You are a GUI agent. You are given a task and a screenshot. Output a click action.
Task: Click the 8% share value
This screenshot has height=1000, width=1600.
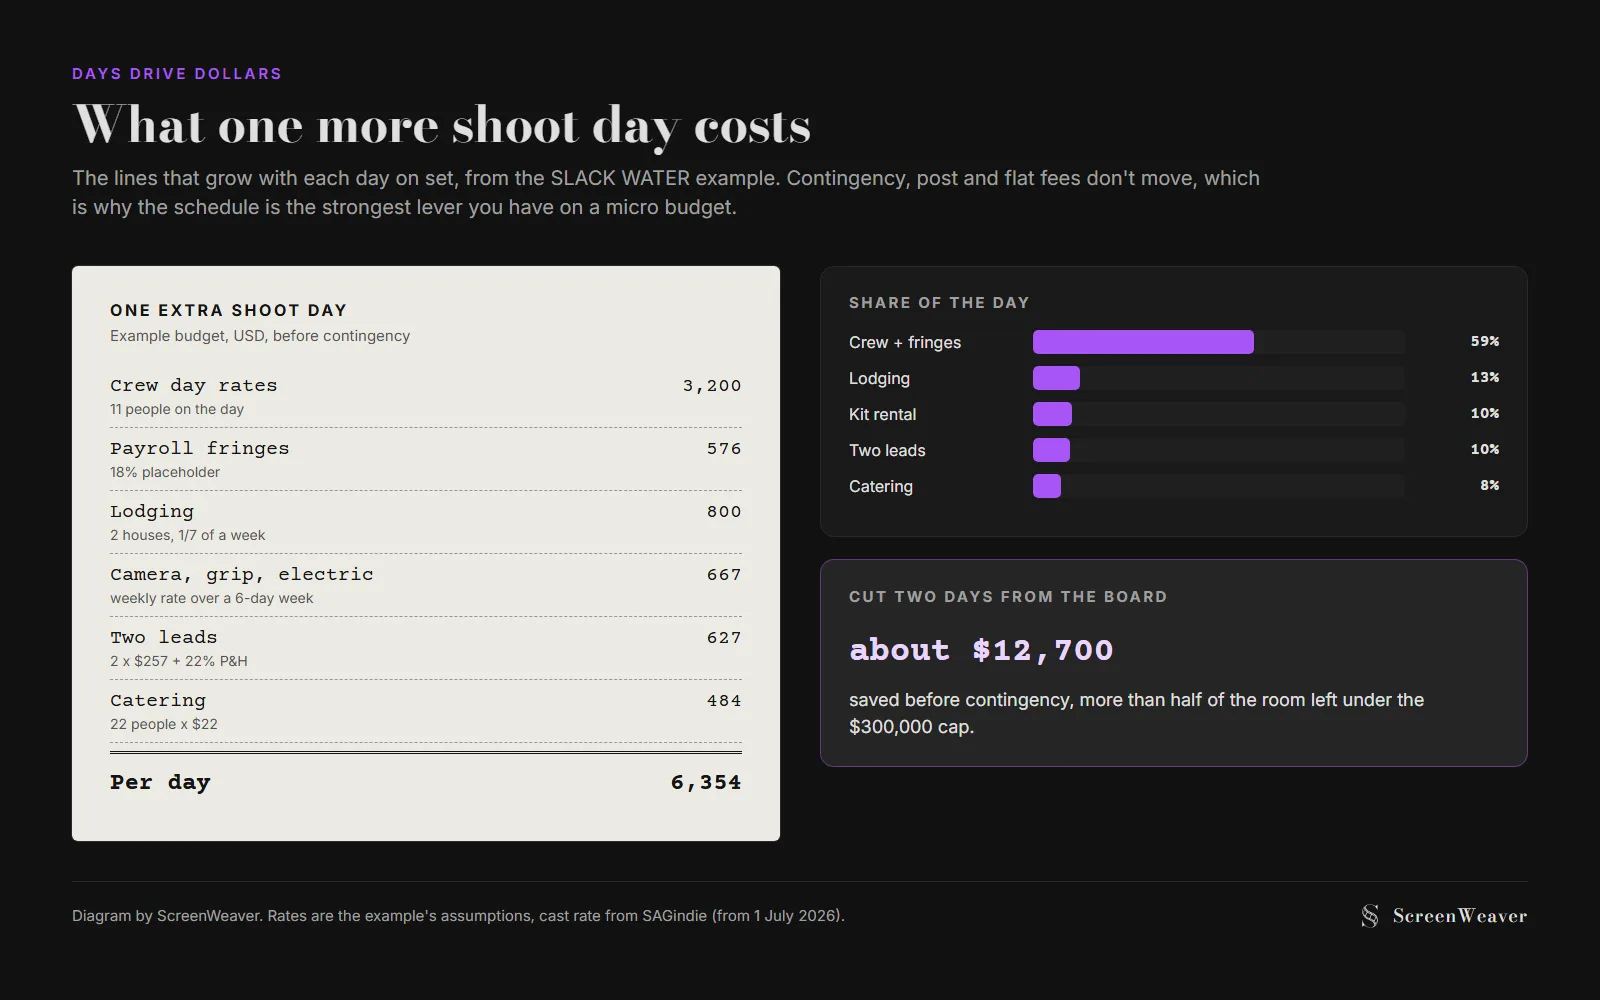pos(1490,486)
